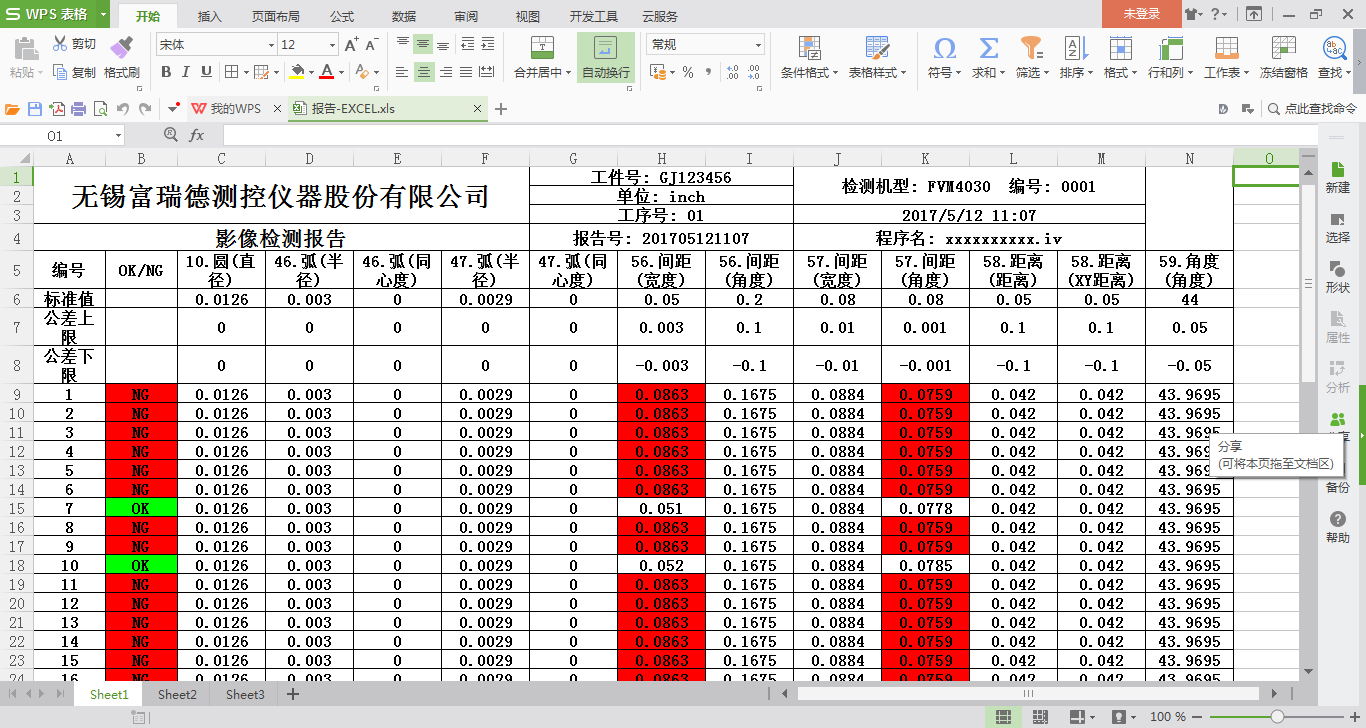Toggle Underline formatting
This screenshot has width=1366, height=728.
click(x=206, y=72)
